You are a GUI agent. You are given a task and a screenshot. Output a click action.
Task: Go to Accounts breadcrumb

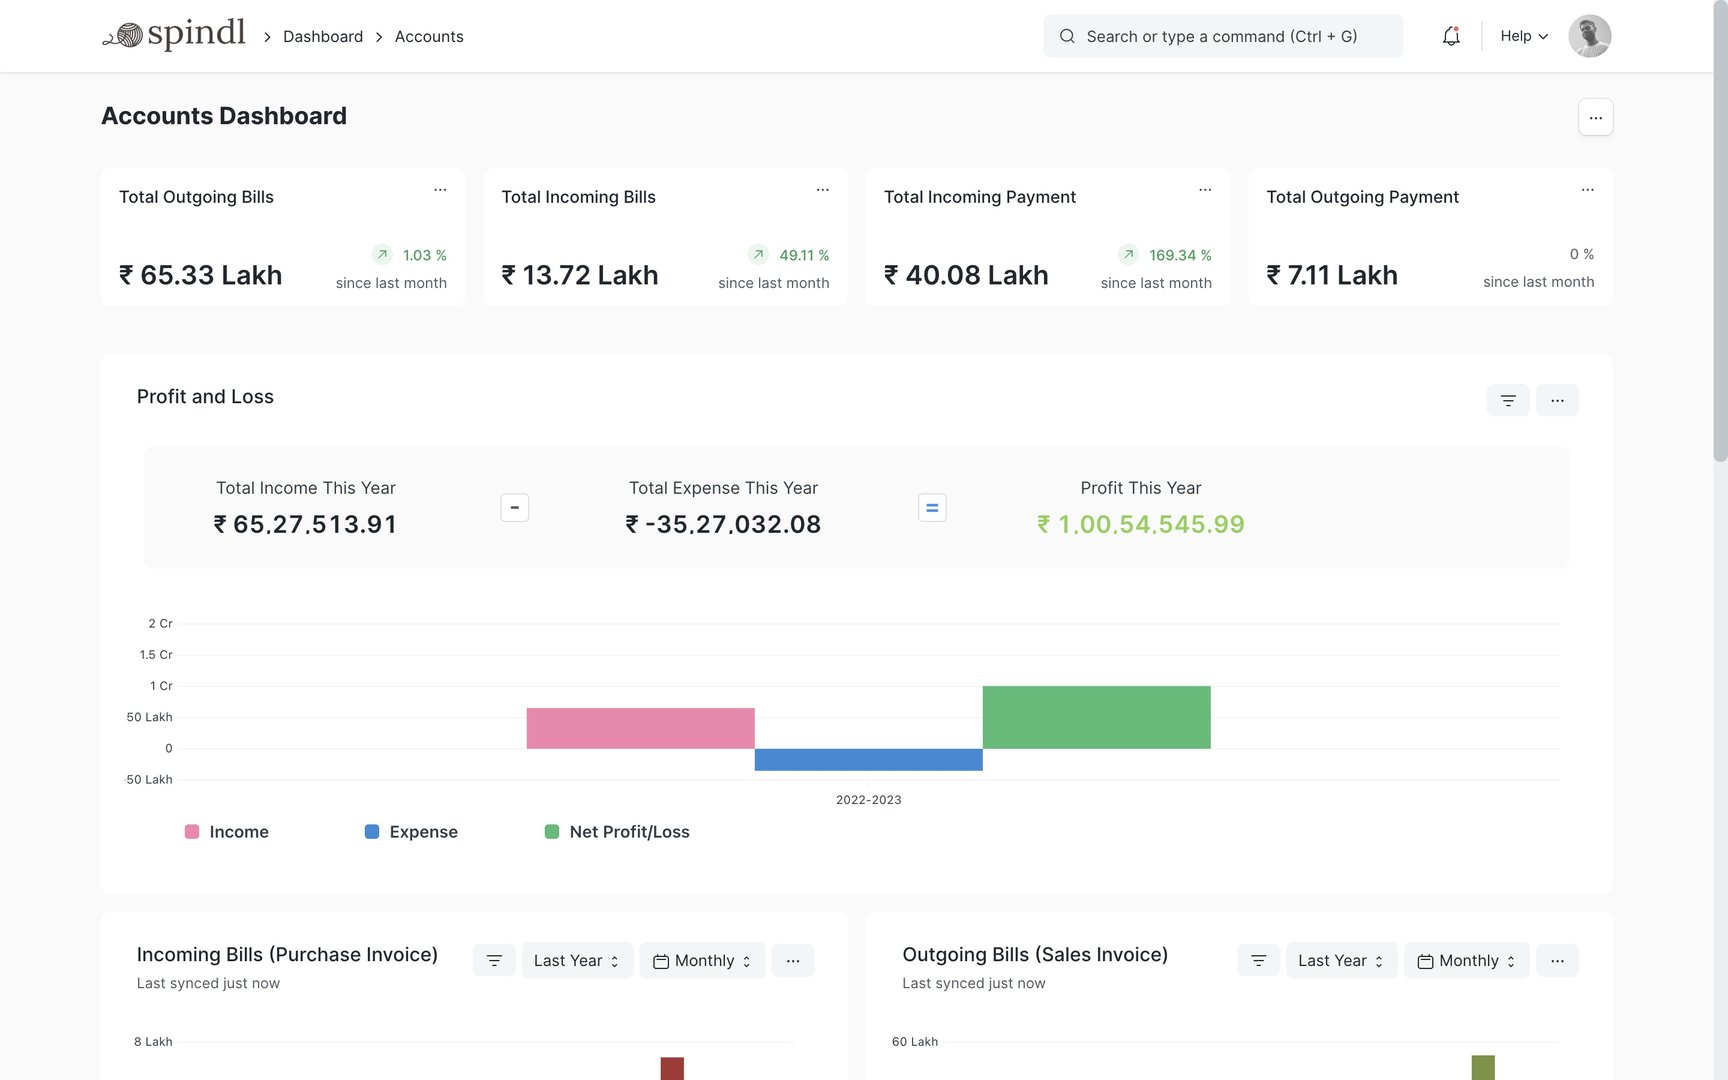429,36
